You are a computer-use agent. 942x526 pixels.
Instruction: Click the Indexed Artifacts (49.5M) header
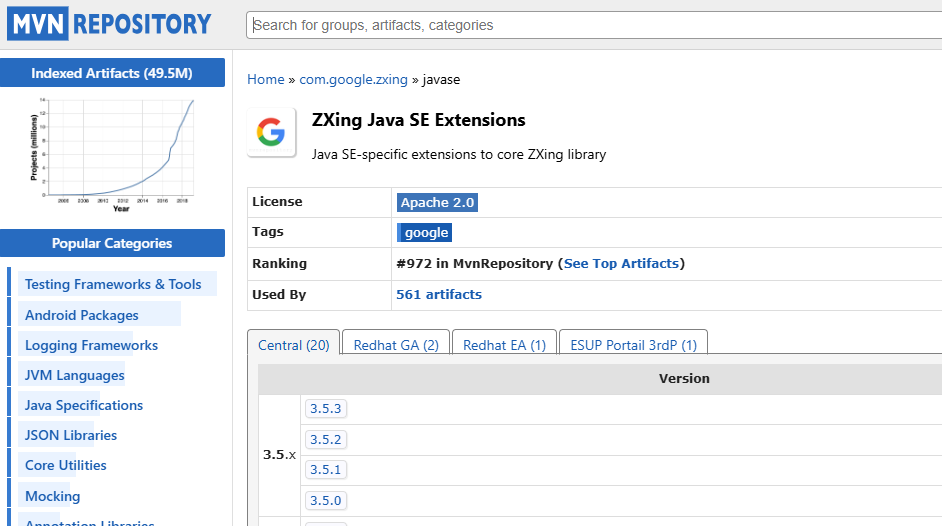point(112,73)
